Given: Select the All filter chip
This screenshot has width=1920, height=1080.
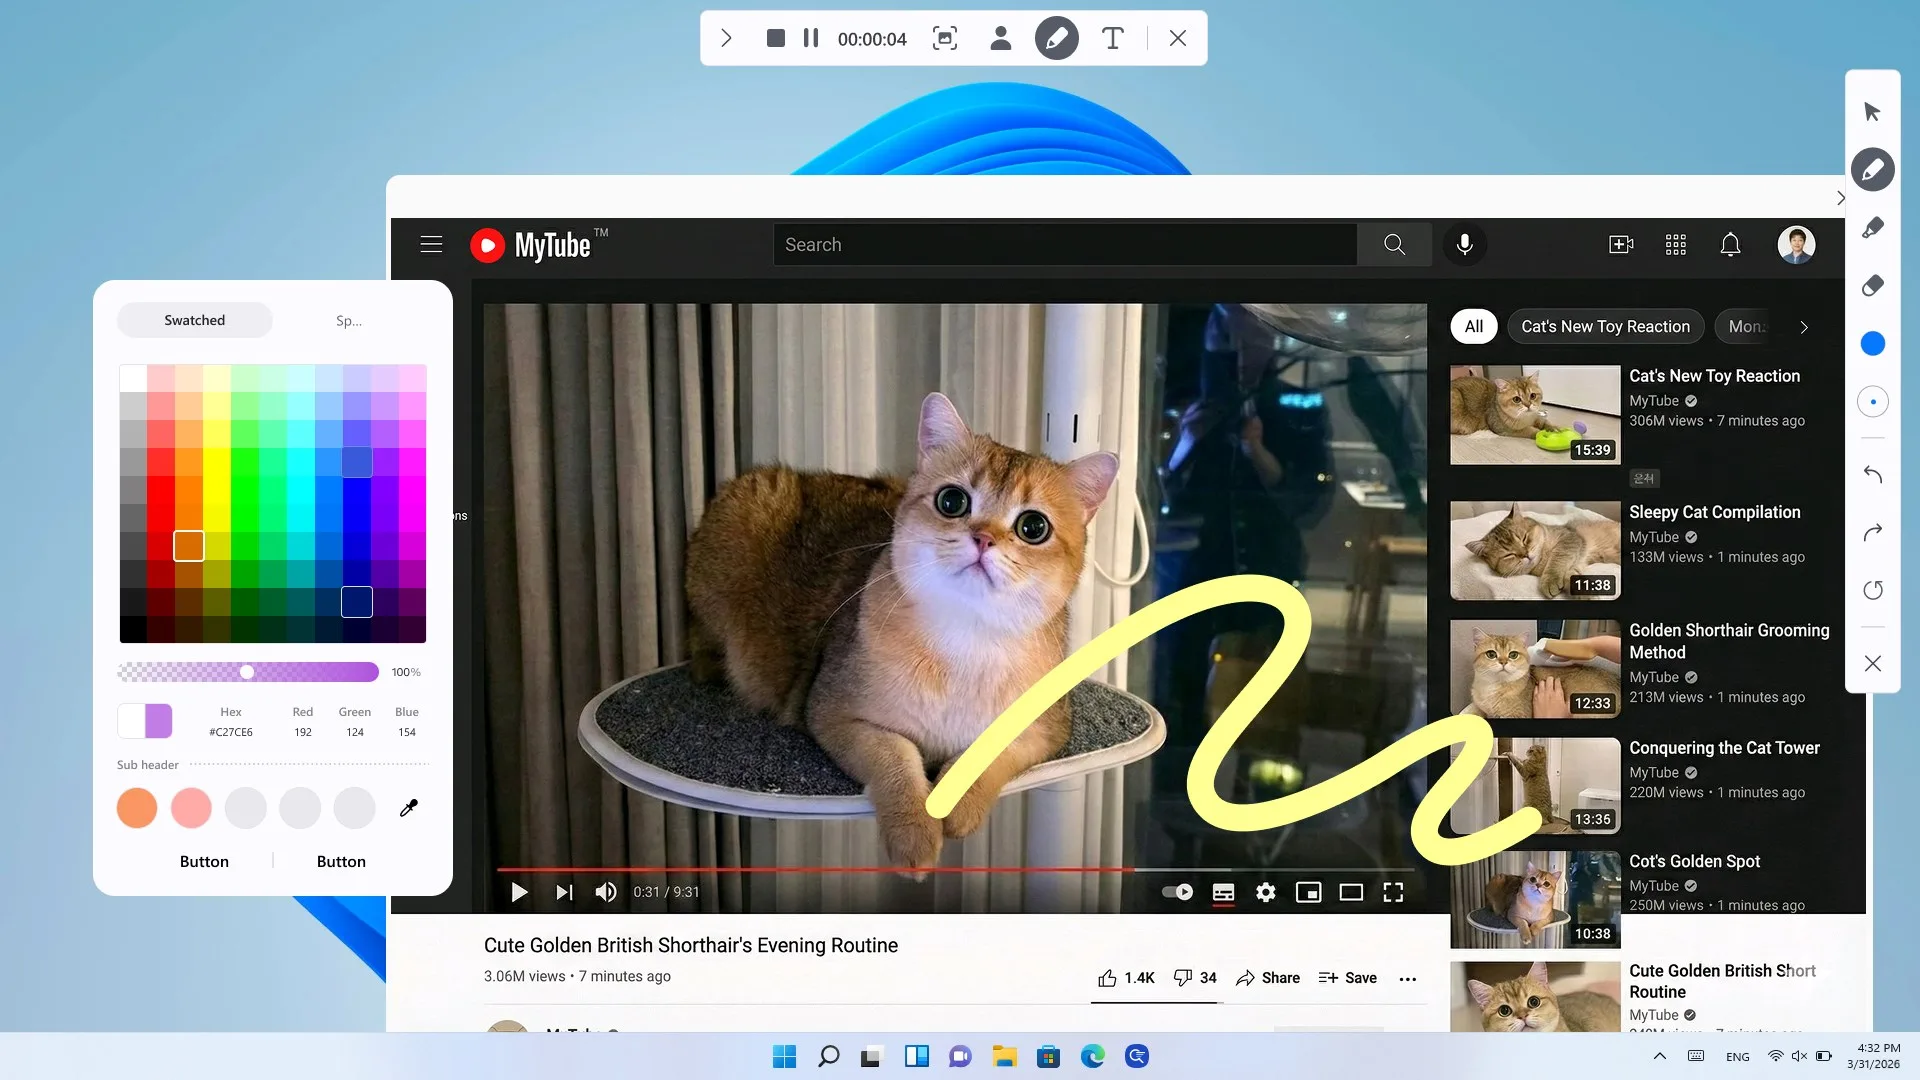Looking at the screenshot, I should tap(1473, 326).
